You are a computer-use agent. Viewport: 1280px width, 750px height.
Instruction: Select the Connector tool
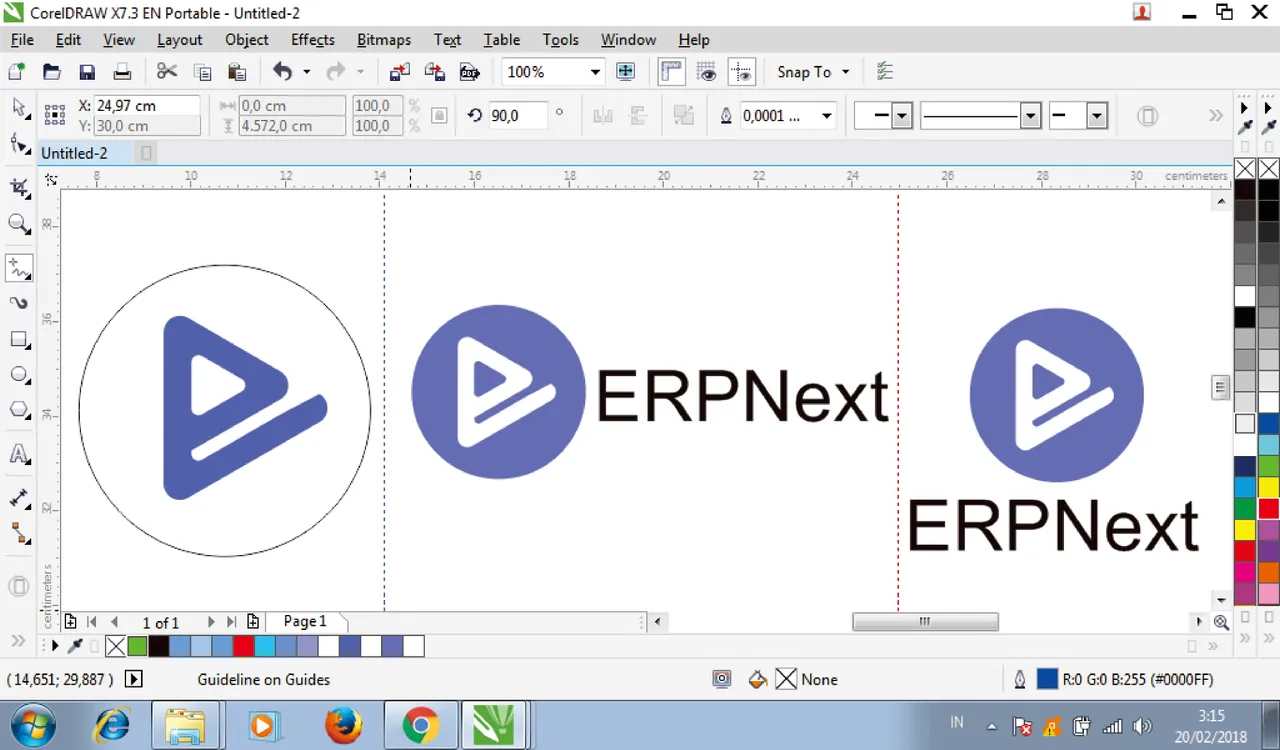click(x=18, y=533)
